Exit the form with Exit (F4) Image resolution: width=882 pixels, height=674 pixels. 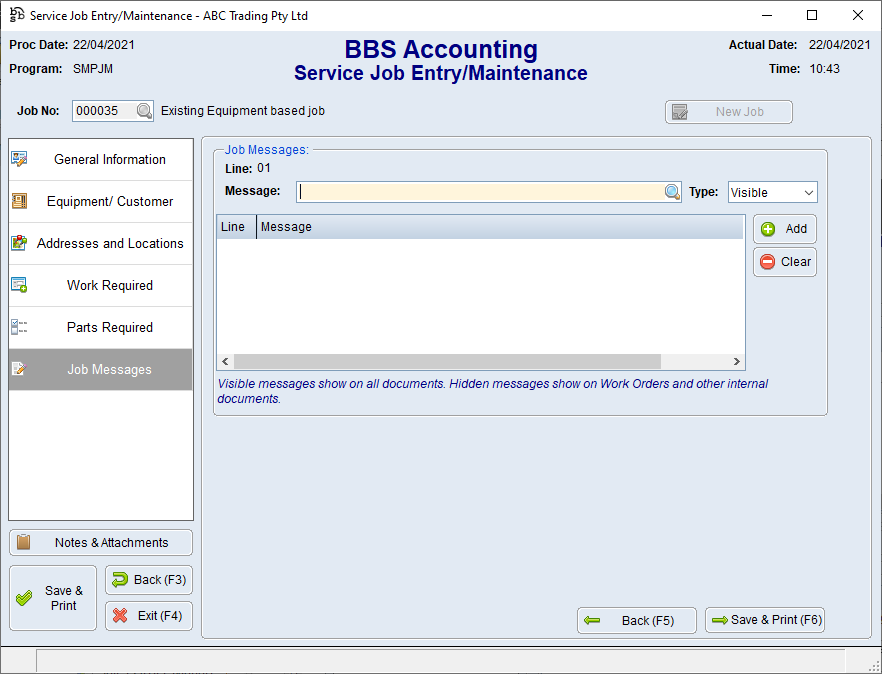pos(149,616)
